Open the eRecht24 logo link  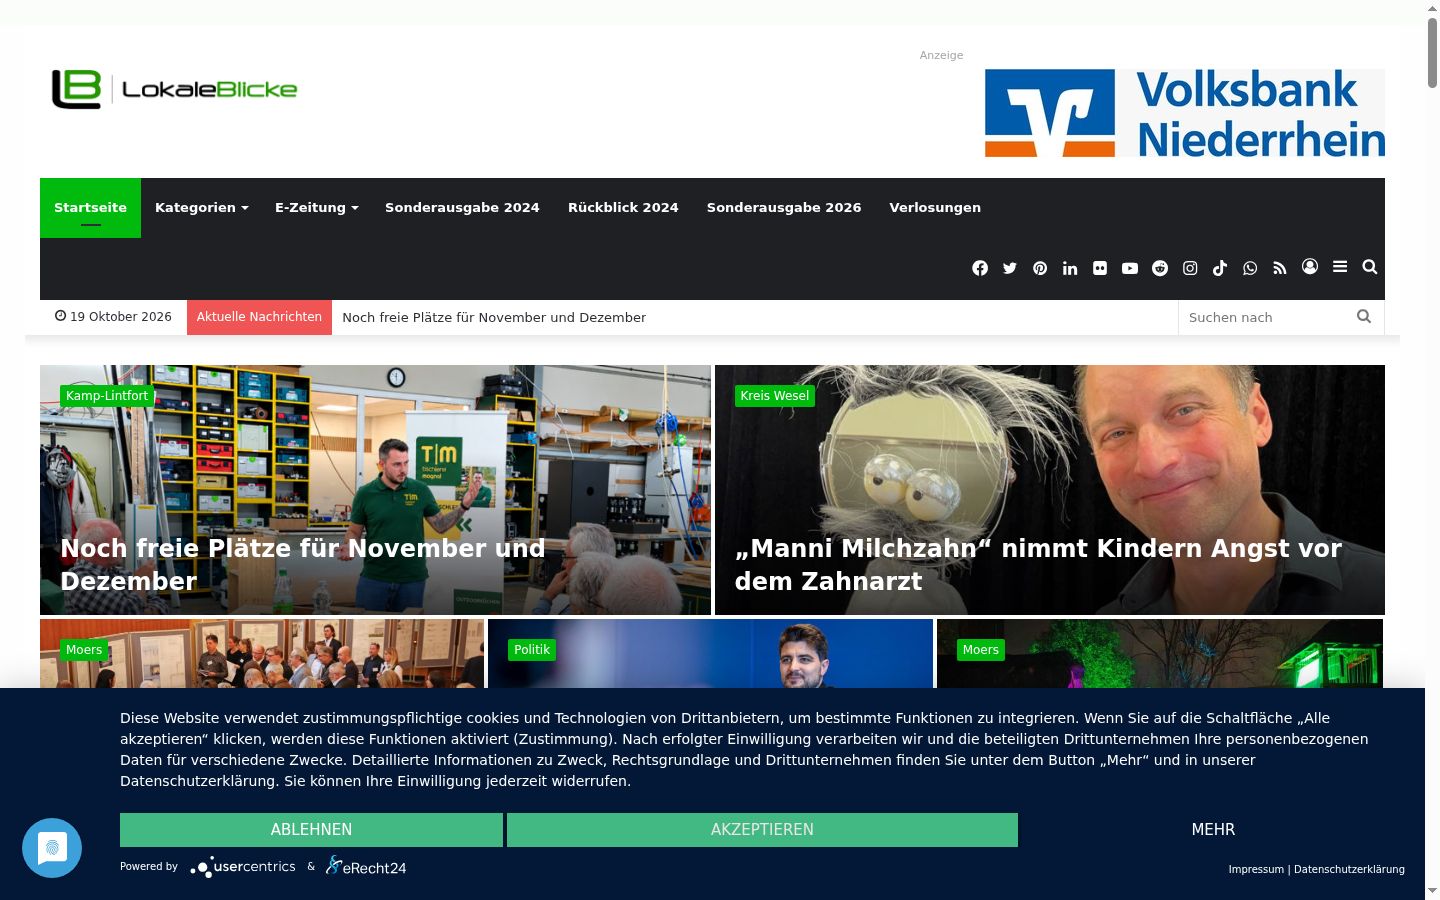[x=366, y=867]
